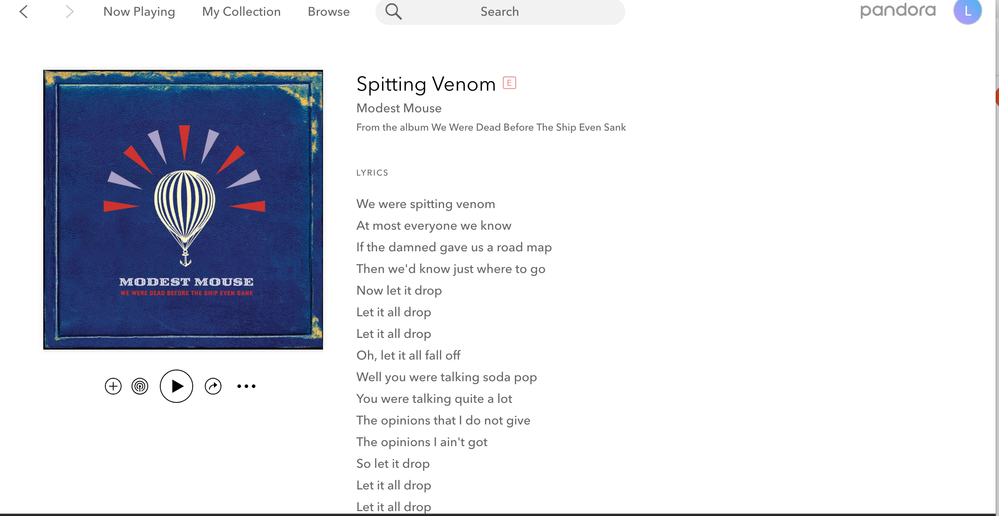This screenshot has height=516, width=999.
Task: Share this song
Action: tap(213, 386)
